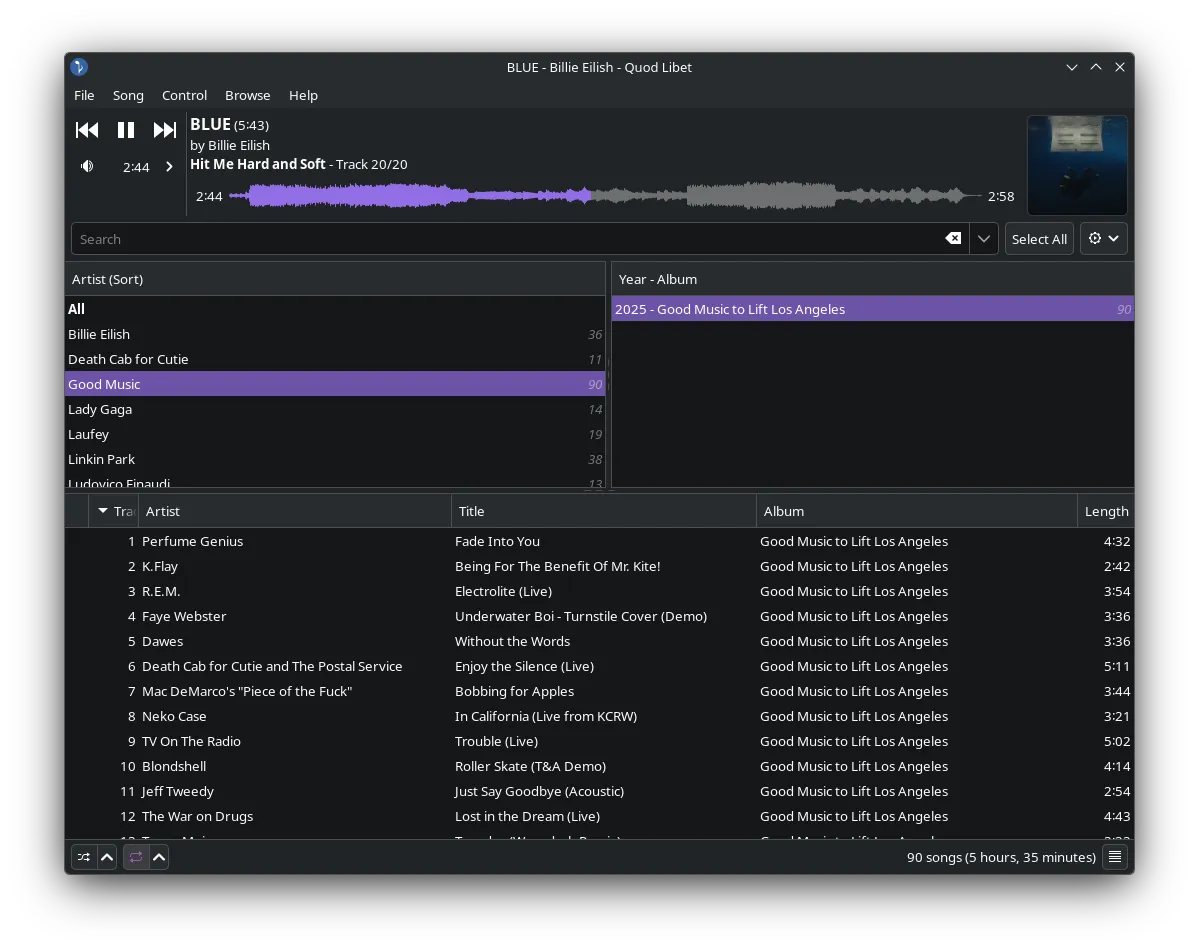Click the 90 songs status bar text
Screen dimensions: 1199x951
[1001, 858]
